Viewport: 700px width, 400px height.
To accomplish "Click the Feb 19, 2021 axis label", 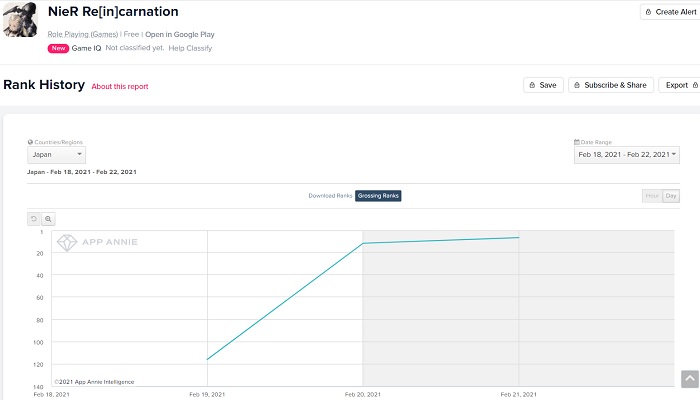I will (207, 395).
